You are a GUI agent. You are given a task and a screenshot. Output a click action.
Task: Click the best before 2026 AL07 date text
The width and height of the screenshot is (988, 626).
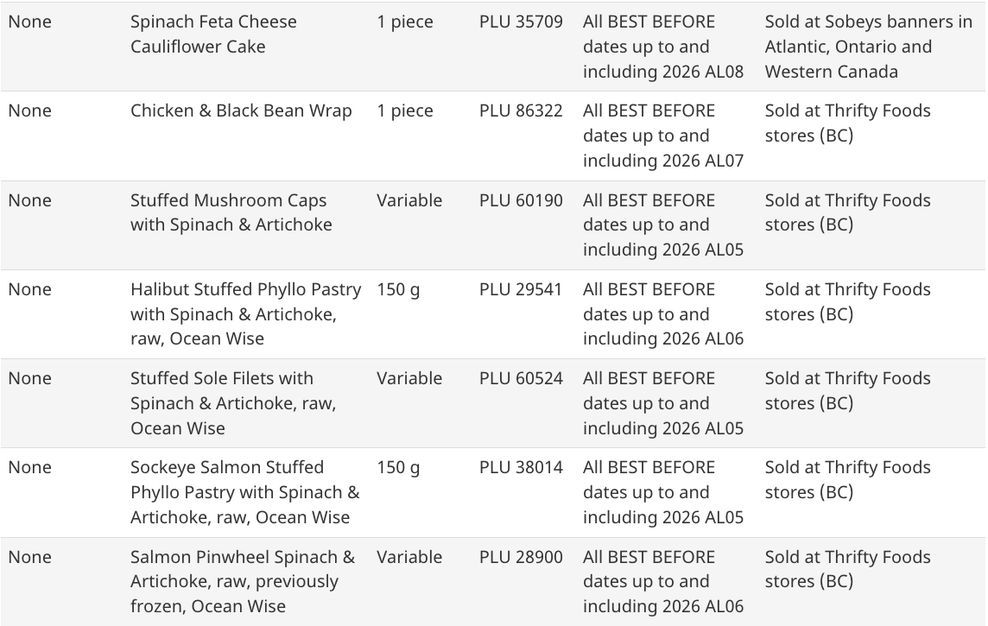(x=663, y=136)
